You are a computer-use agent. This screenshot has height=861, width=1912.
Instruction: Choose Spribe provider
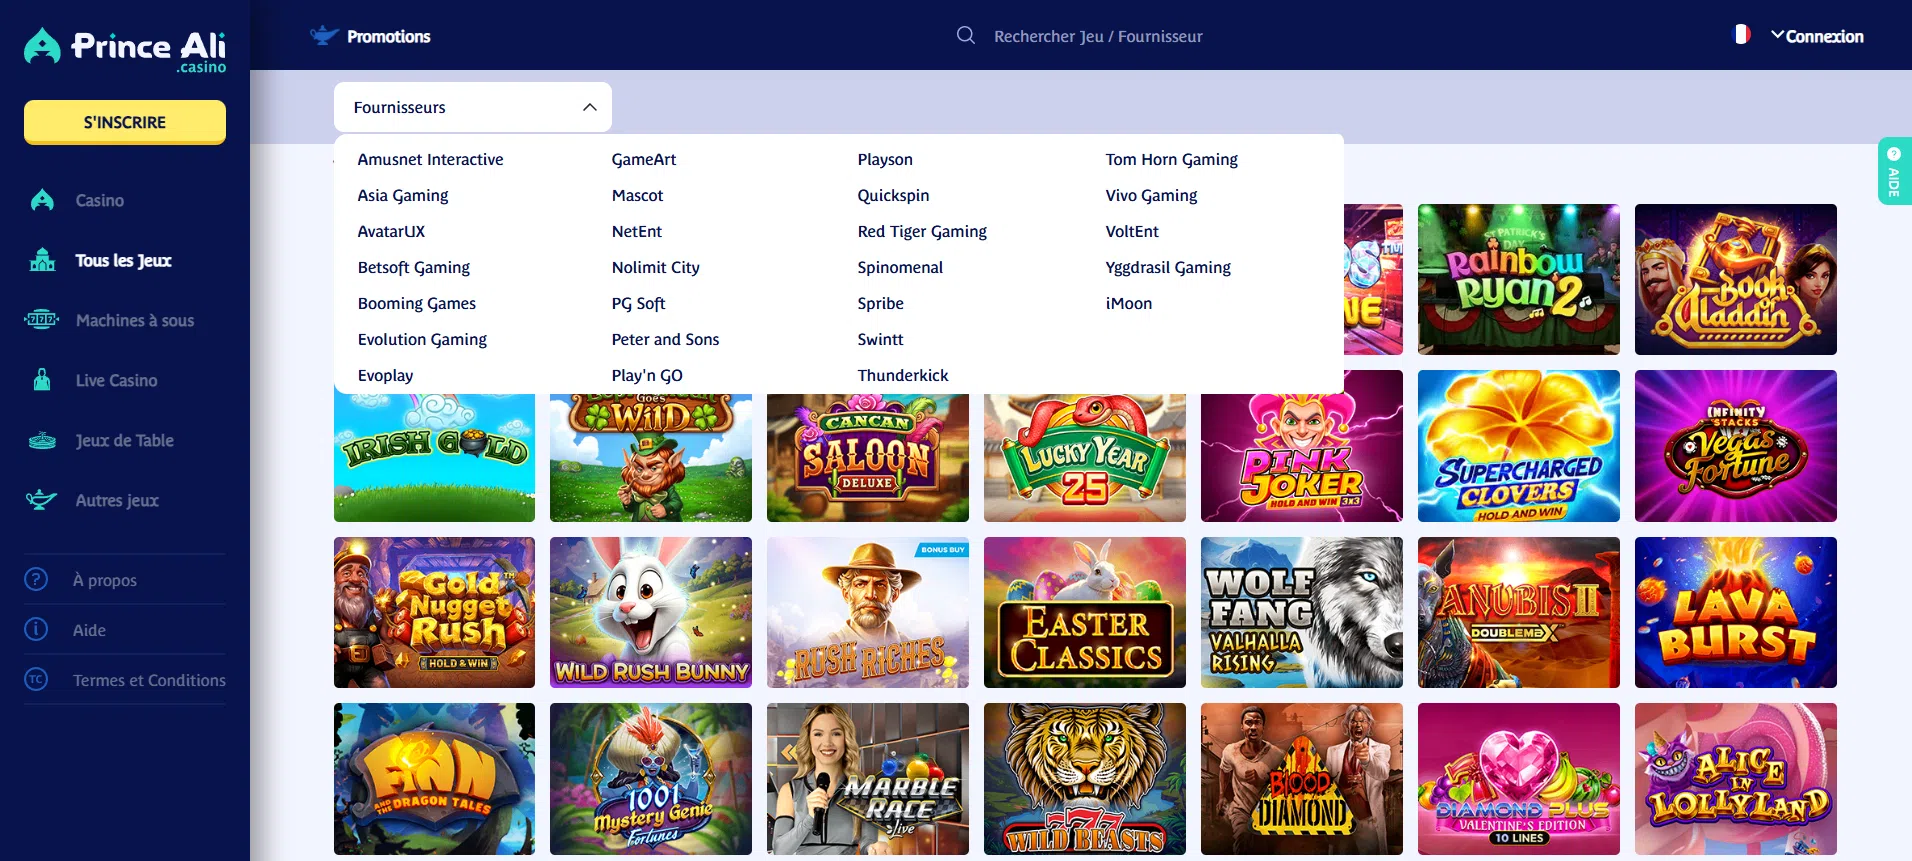[x=880, y=303]
